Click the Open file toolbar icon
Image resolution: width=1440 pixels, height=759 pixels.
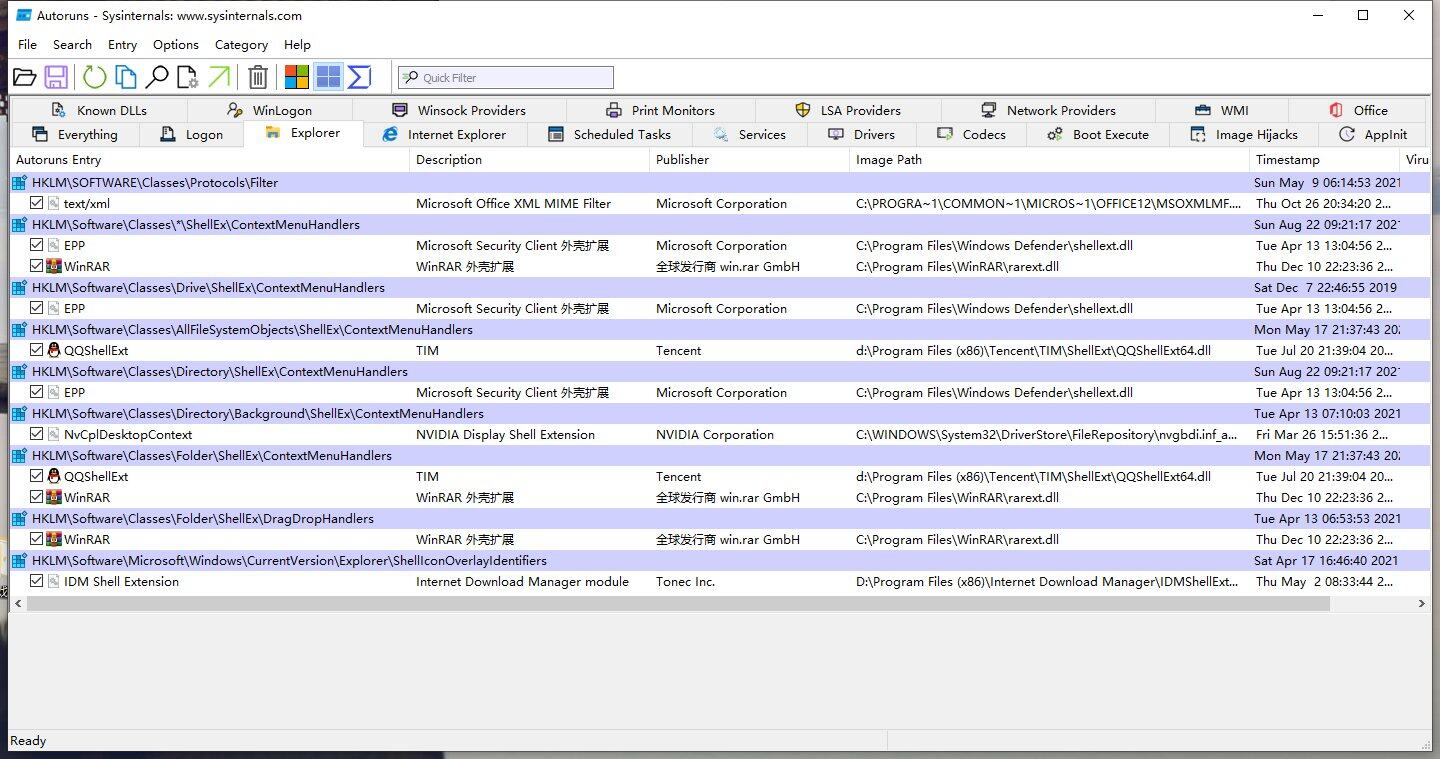pos(25,77)
